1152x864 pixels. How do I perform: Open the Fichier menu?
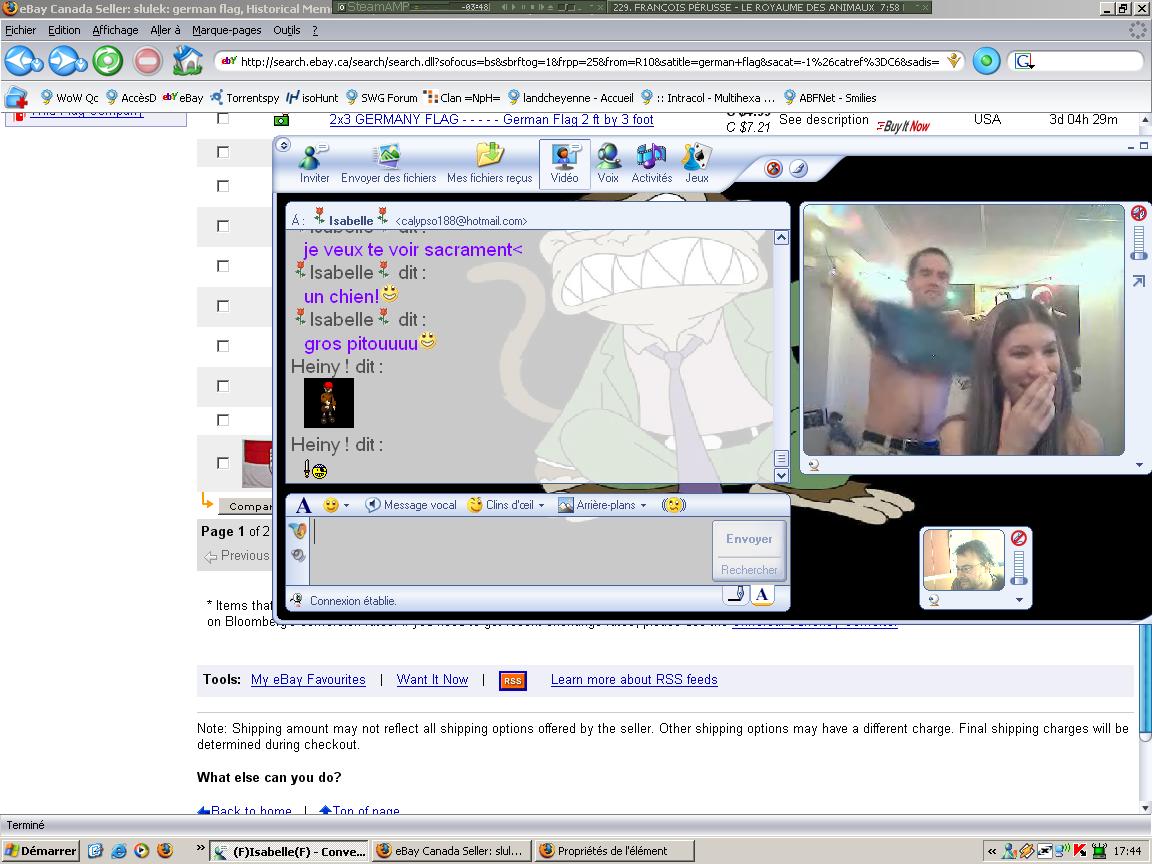point(21,30)
